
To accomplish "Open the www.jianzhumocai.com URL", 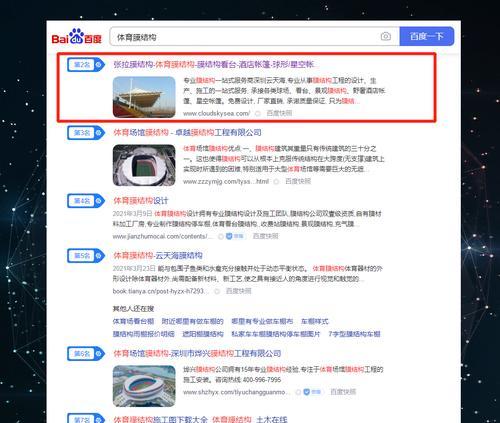I will coord(163,236).
